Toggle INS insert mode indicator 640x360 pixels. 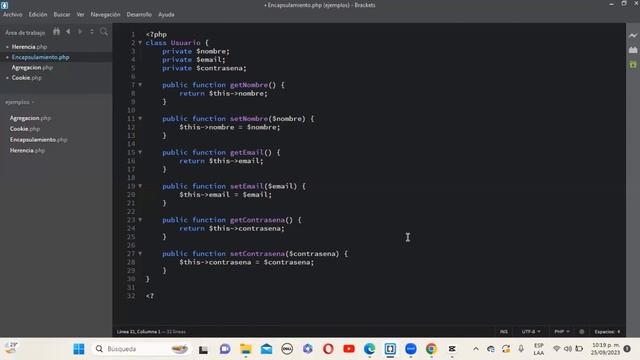(504, 331)
